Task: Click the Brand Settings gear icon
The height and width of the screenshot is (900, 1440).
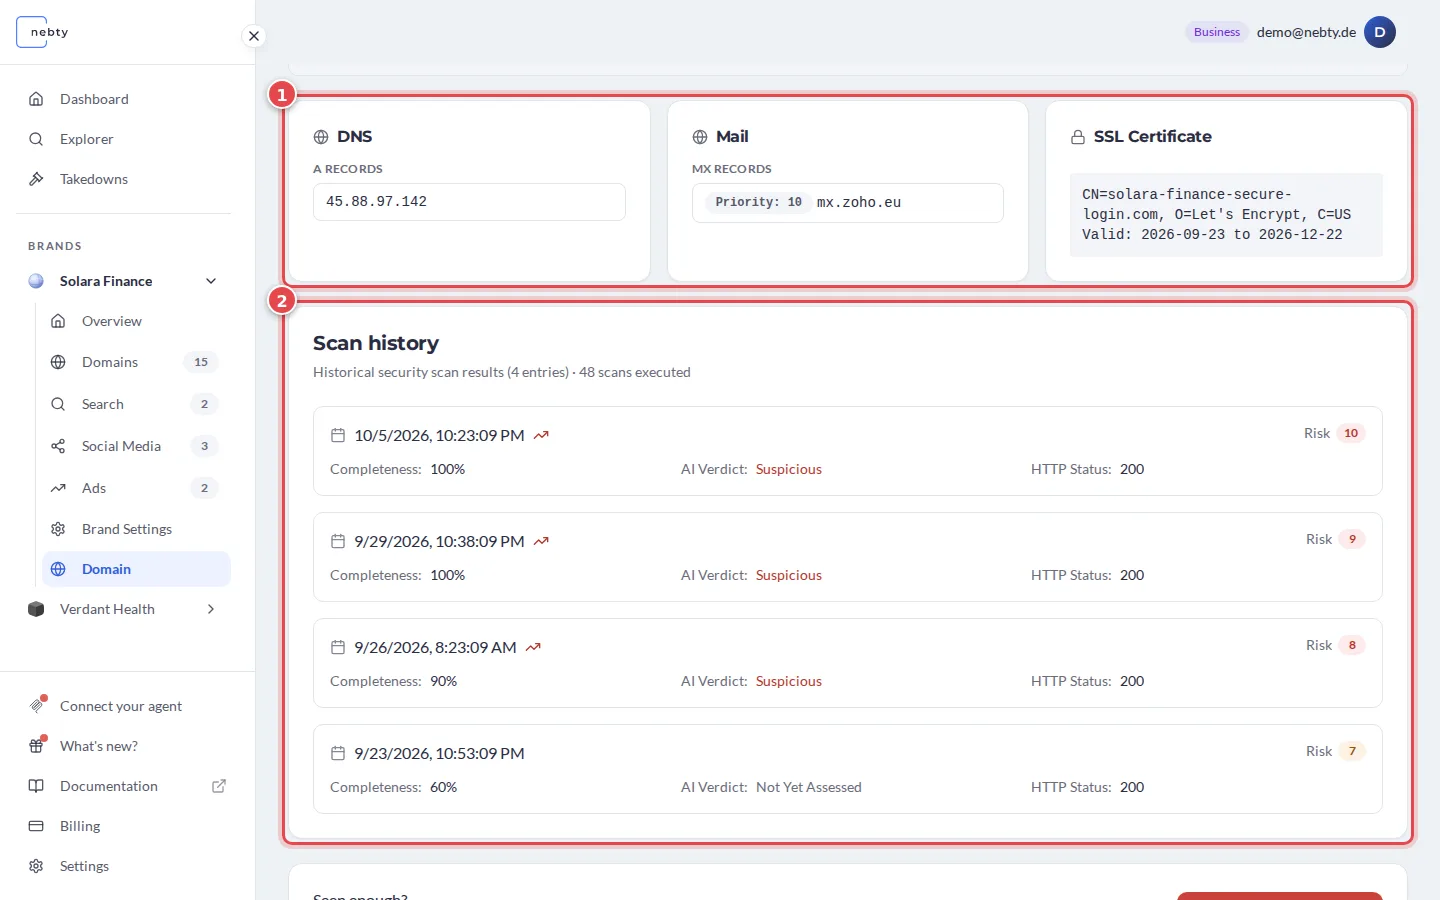Action: pos(58,529)
